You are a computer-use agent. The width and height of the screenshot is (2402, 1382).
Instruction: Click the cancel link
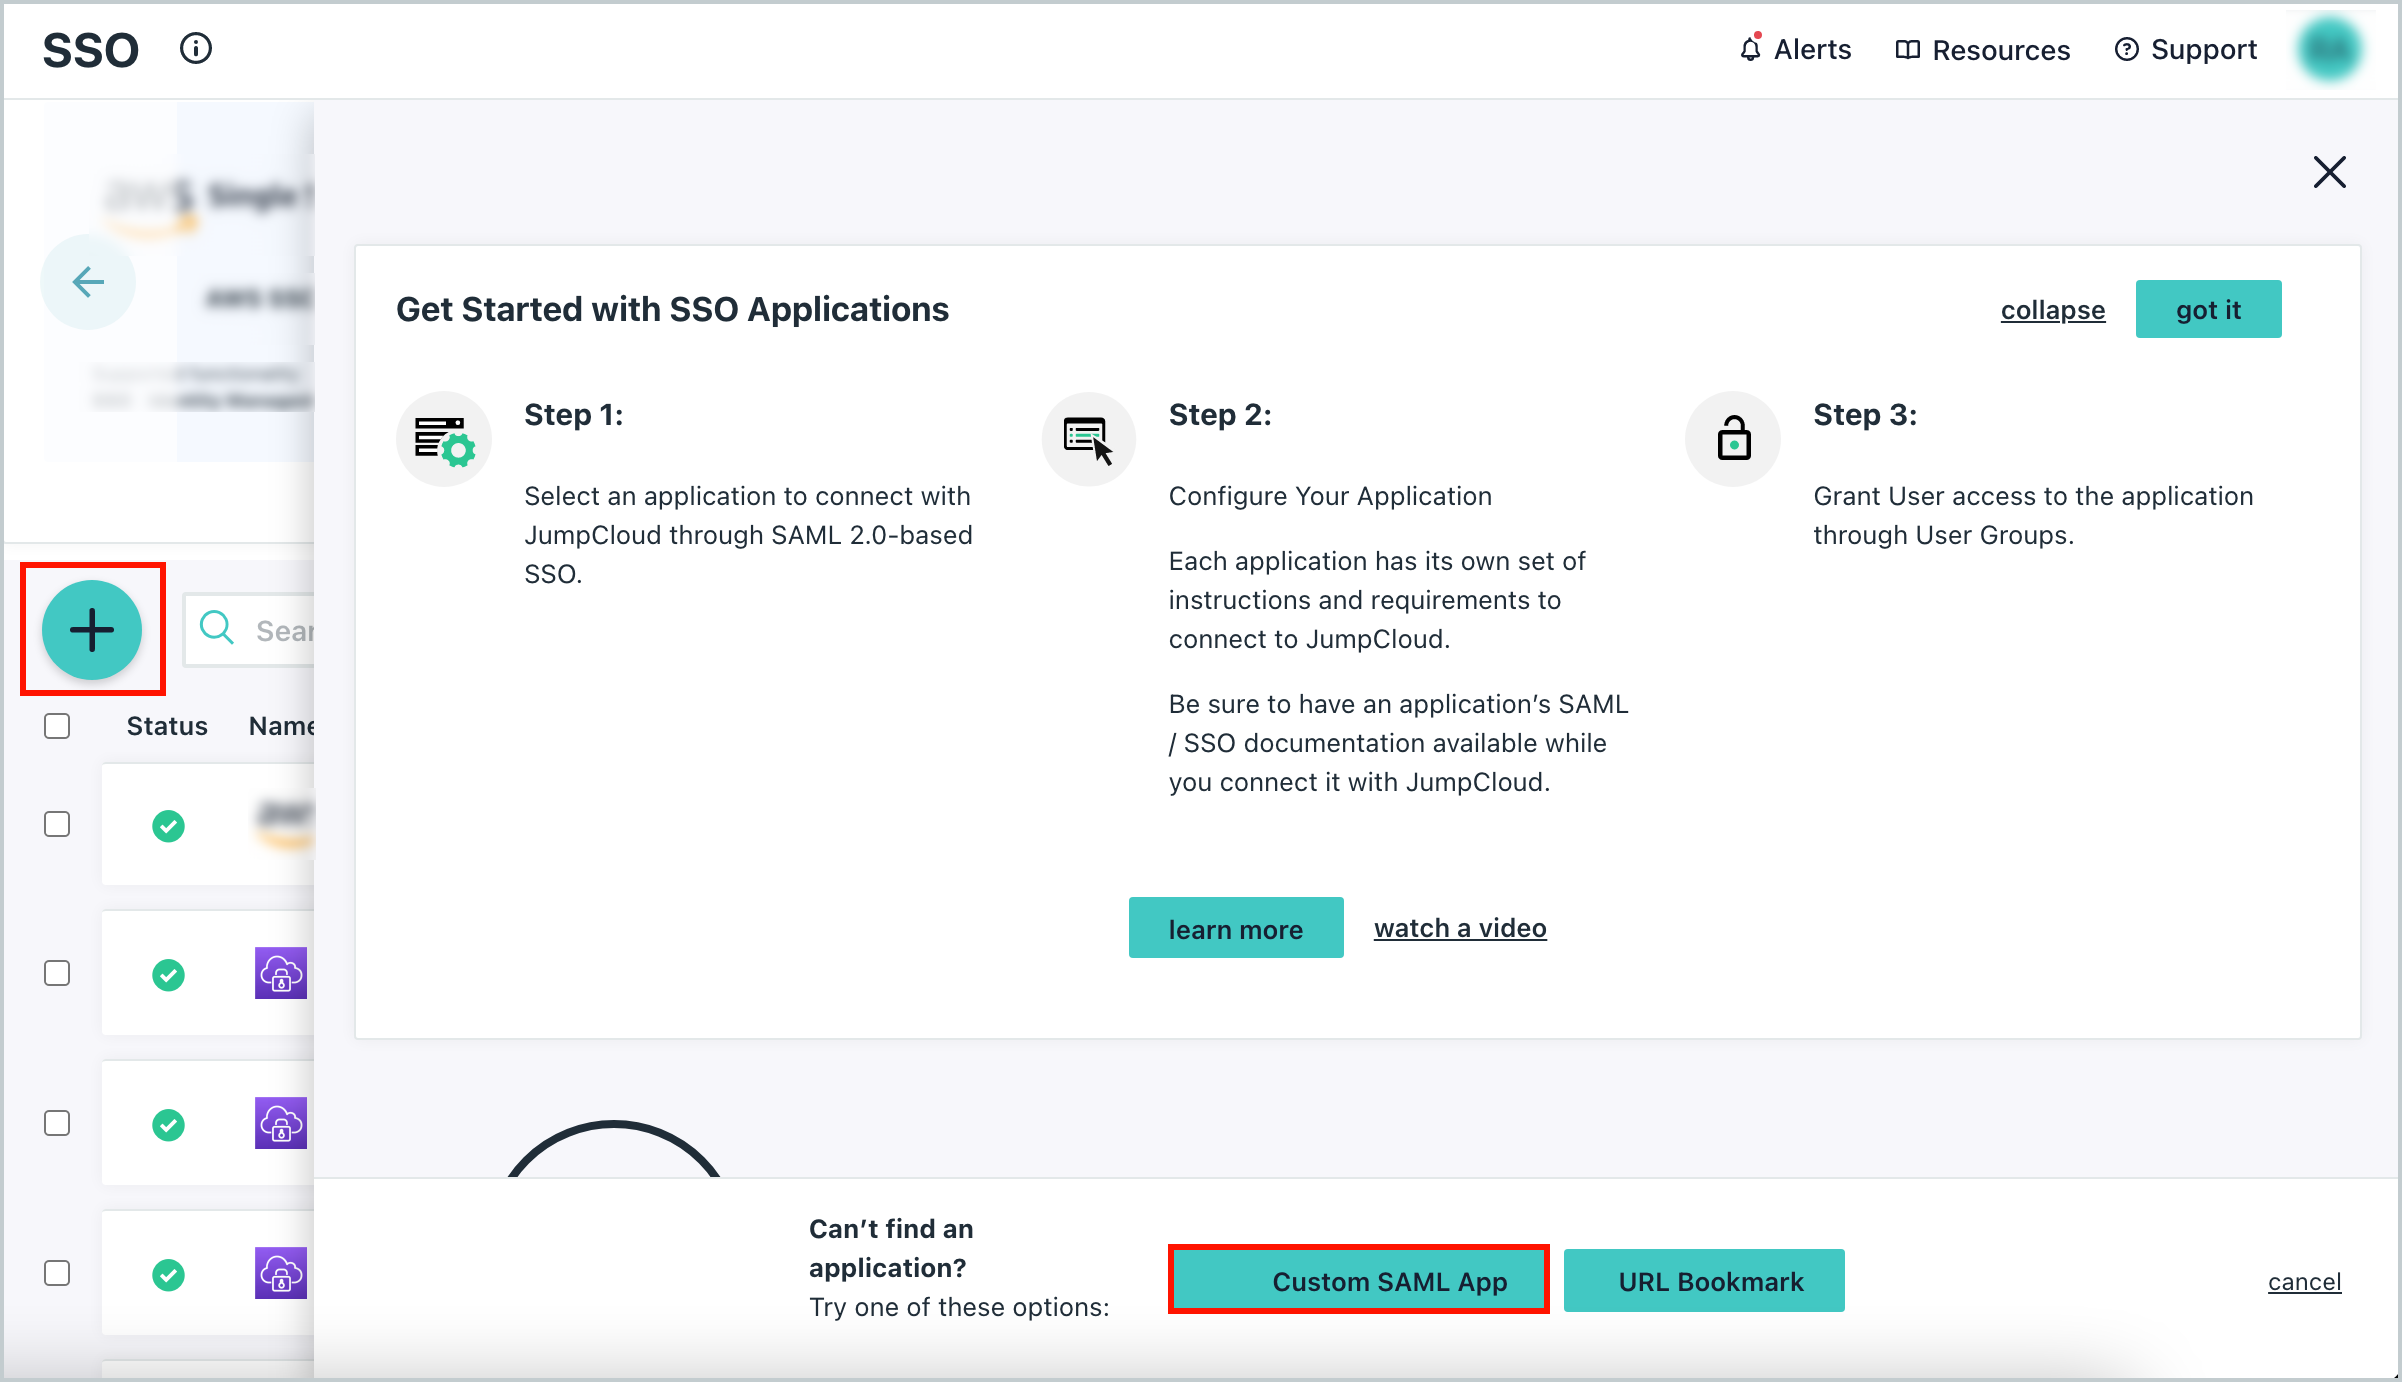coord(2304,1282)
